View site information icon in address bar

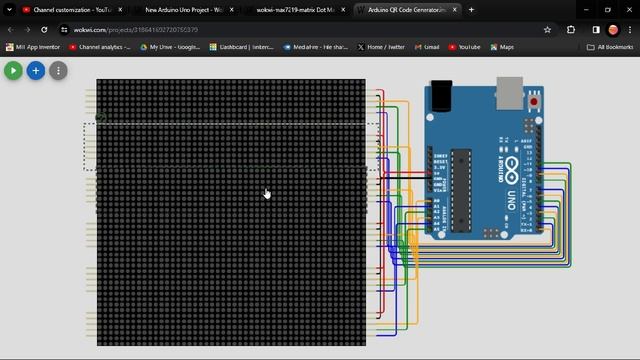(x=64, y=30)
